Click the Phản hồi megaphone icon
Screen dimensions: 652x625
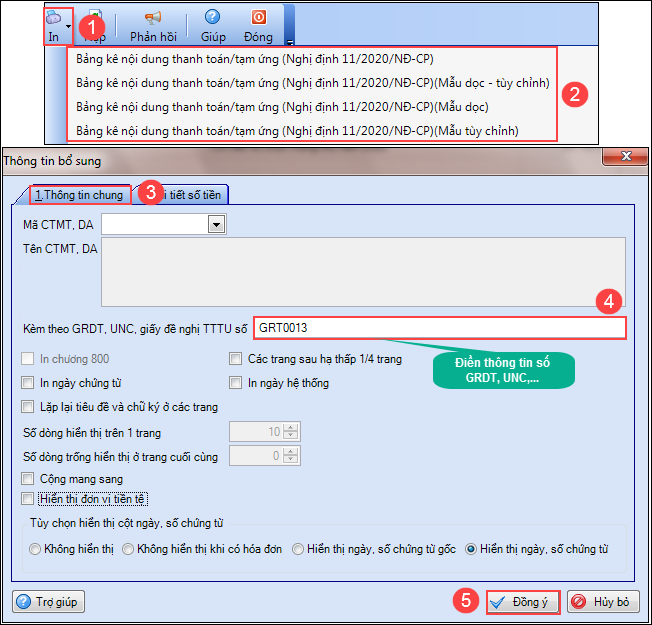(x=153, y=17)
